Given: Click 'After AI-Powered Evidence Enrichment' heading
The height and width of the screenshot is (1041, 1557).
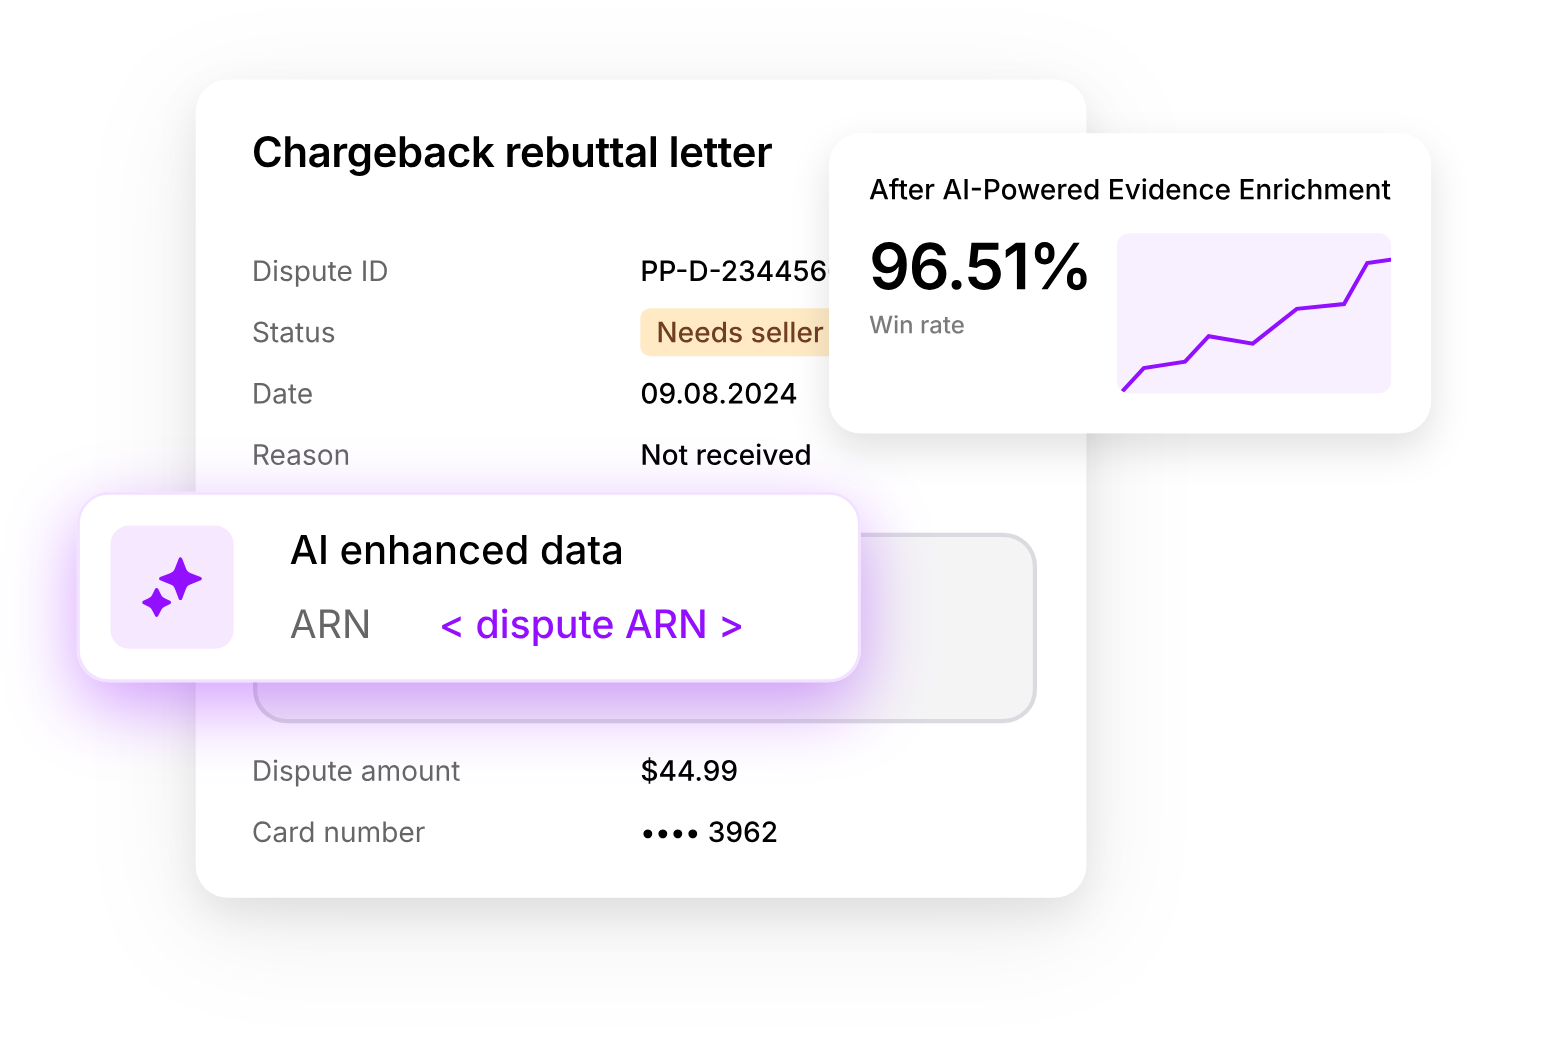Looking at the screenshot, I should 1130,190.
